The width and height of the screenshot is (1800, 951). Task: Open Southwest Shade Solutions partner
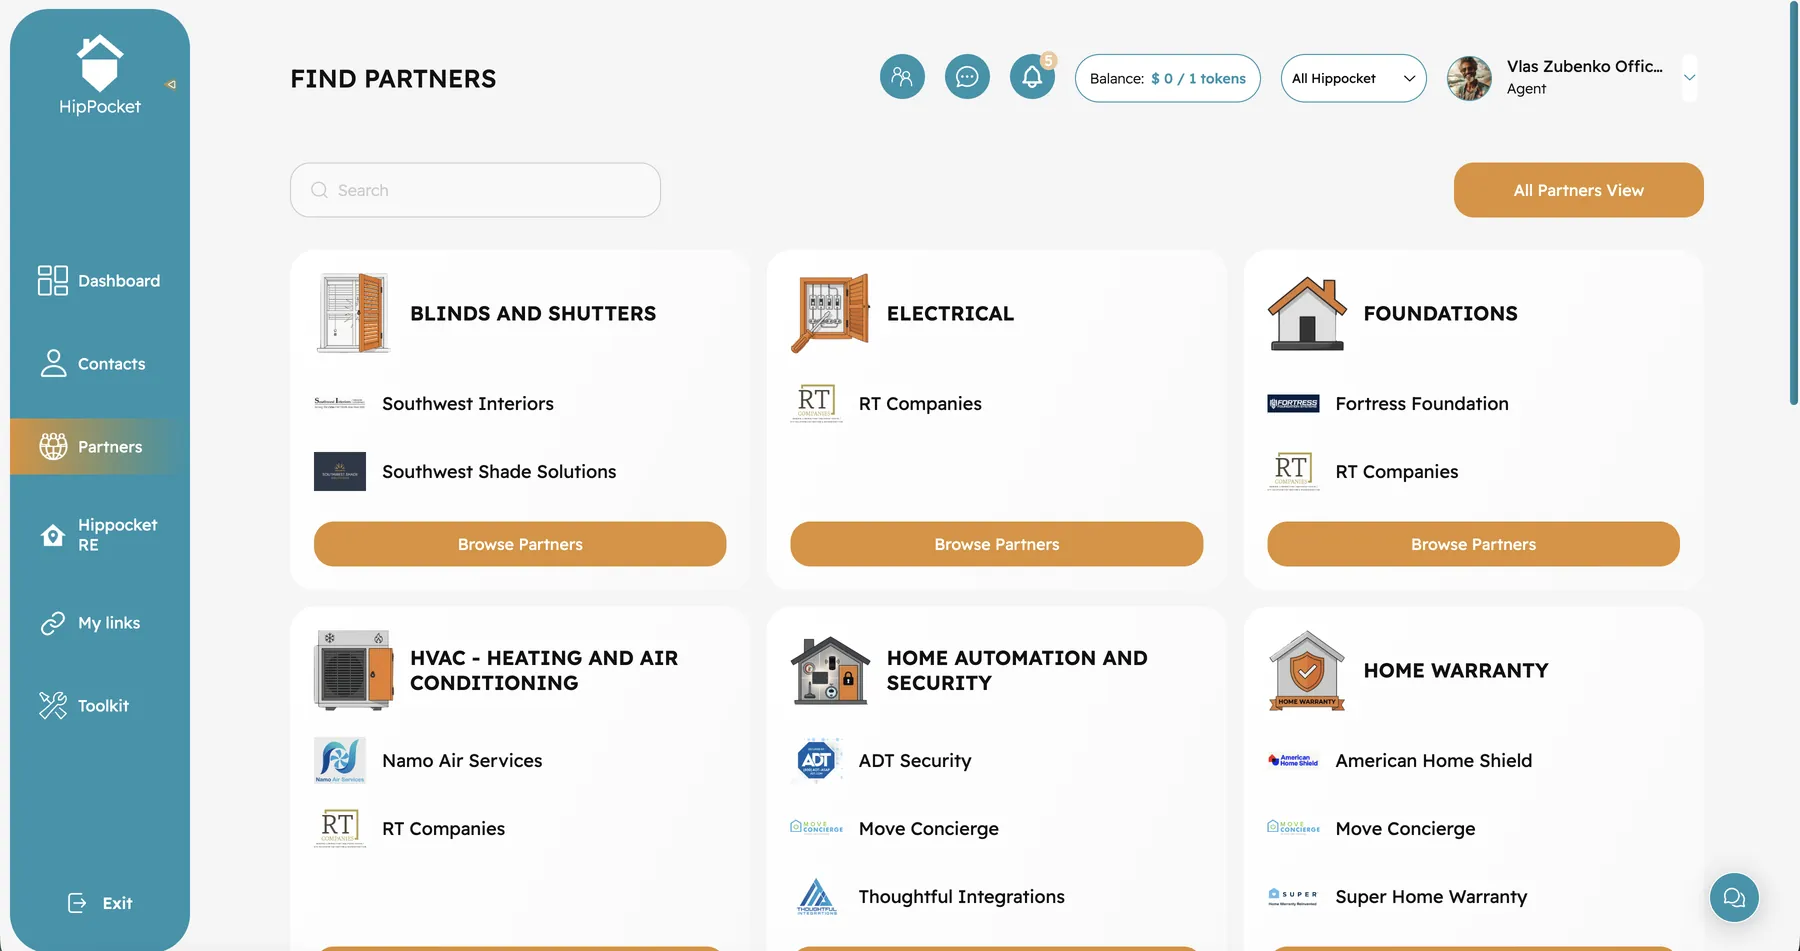click(499, 472)
